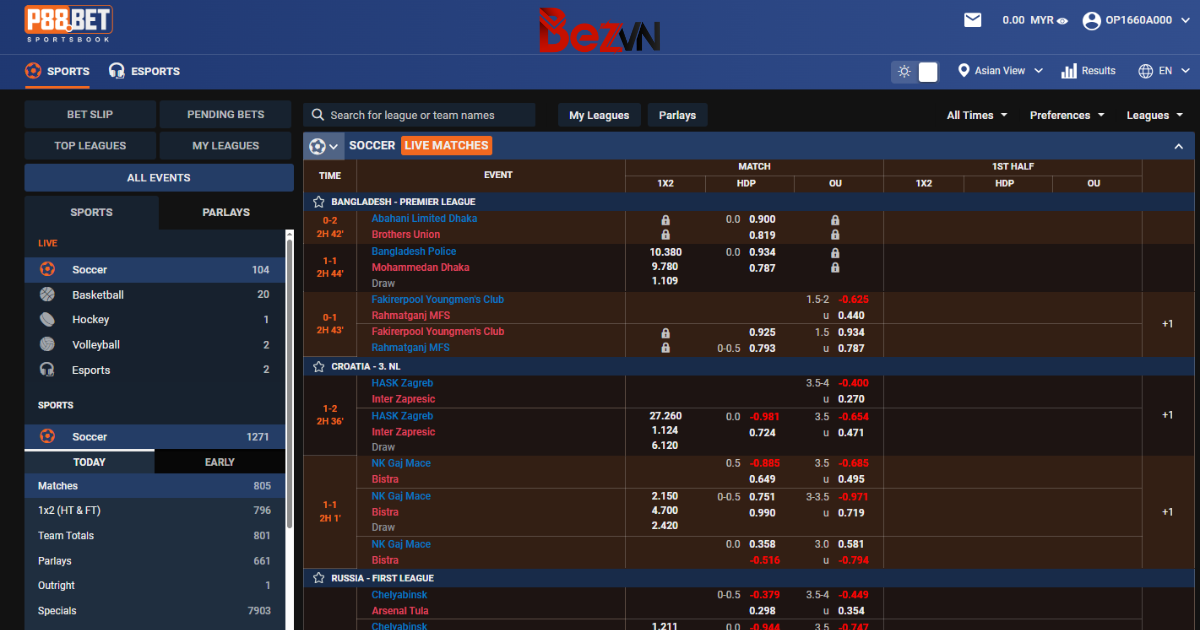The image size is (1200, 630).
Task: Switch to the Esports tab
Action: pyautogui.click(x=145, y=71)
